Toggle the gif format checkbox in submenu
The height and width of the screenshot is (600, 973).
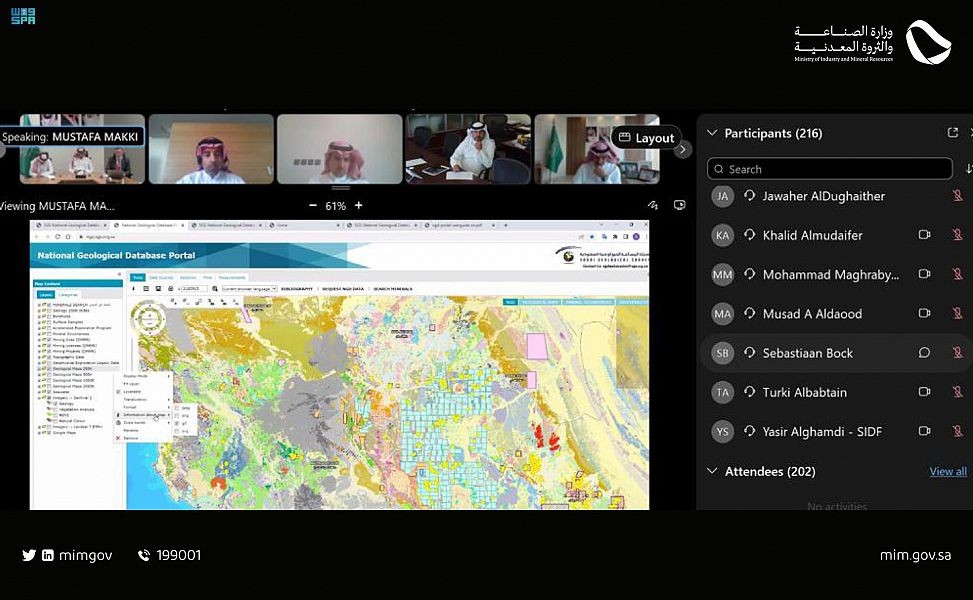(177, 423)
